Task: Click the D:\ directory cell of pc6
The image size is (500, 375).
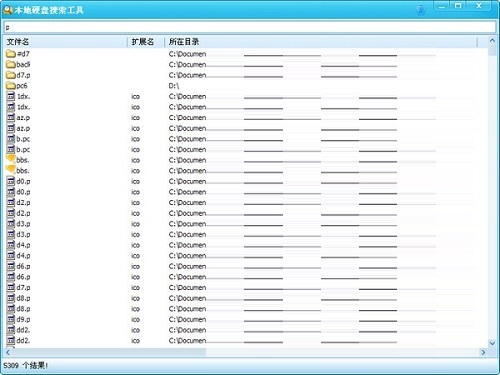Action: coord(174,86)
